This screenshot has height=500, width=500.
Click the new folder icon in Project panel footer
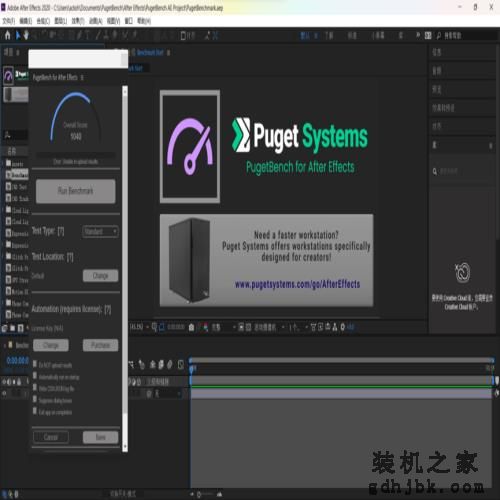(12, 328)
